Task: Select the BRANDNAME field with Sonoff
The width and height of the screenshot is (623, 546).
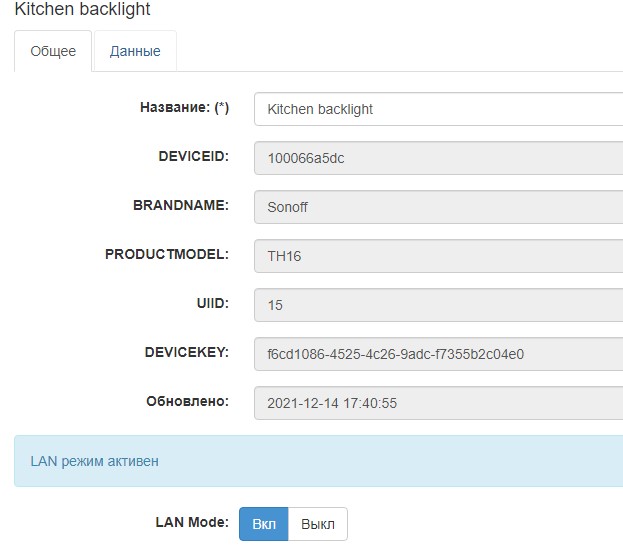Action: click(438, 207)
